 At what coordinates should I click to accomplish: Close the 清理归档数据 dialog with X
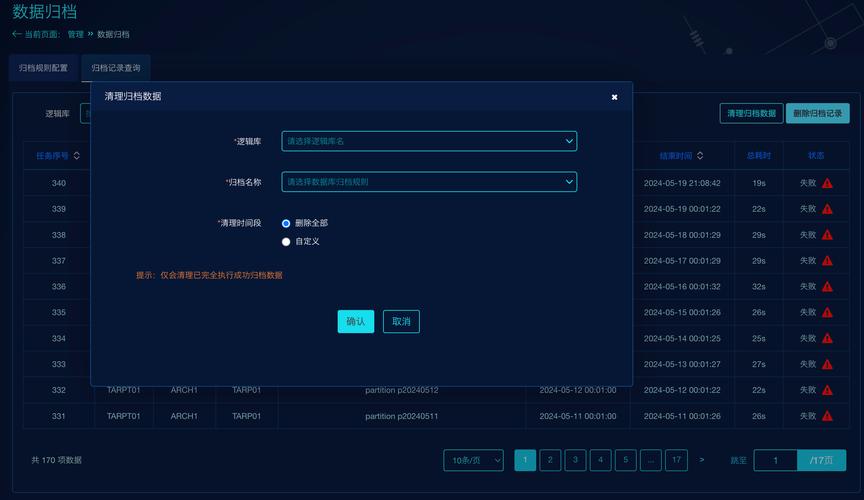(614, 97)
